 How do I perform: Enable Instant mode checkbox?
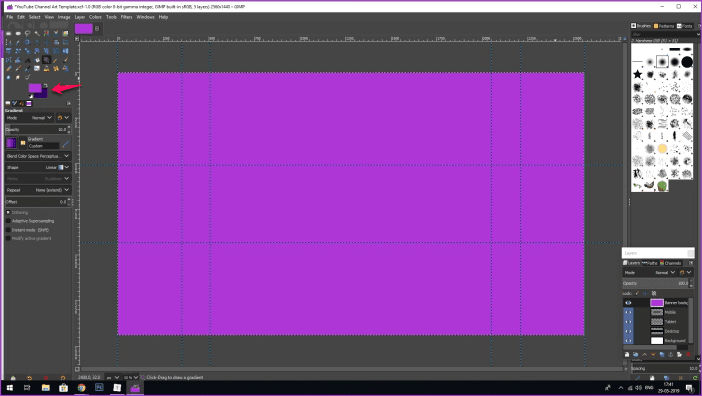8,230
